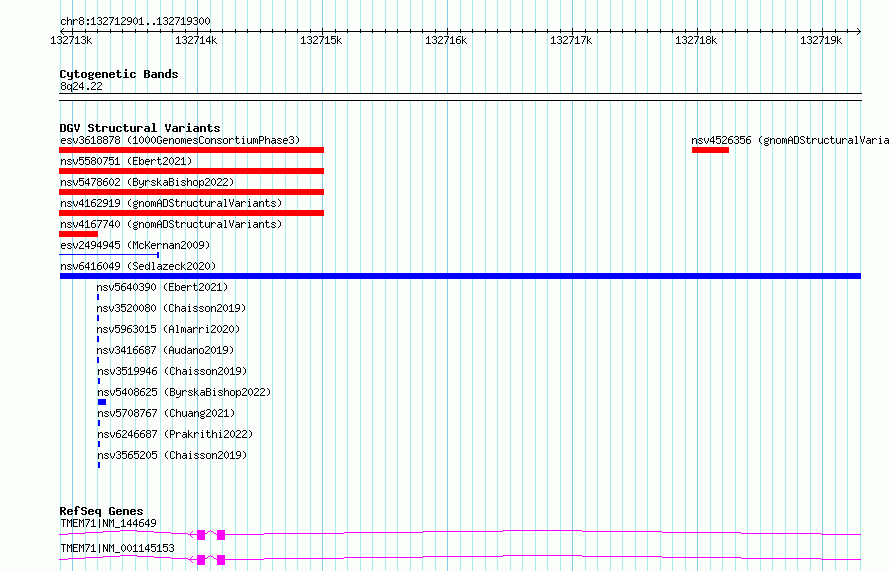
Task: Click the 132715k ruler tick label
Action: (321, 40)
